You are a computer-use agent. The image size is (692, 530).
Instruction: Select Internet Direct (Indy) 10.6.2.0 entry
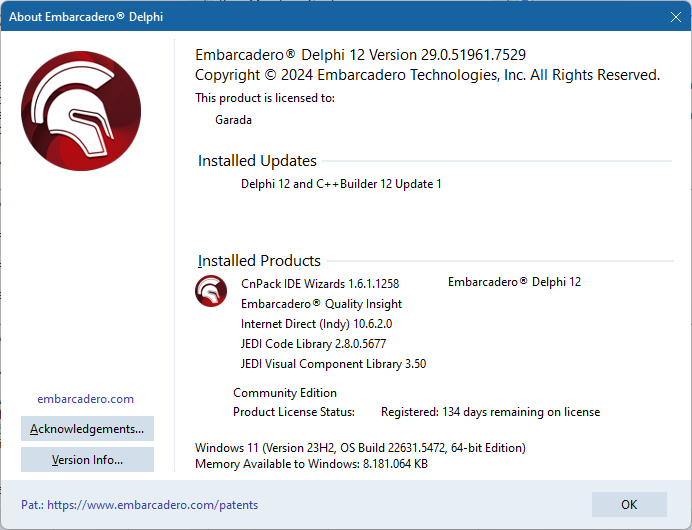[x=316, y=324]
